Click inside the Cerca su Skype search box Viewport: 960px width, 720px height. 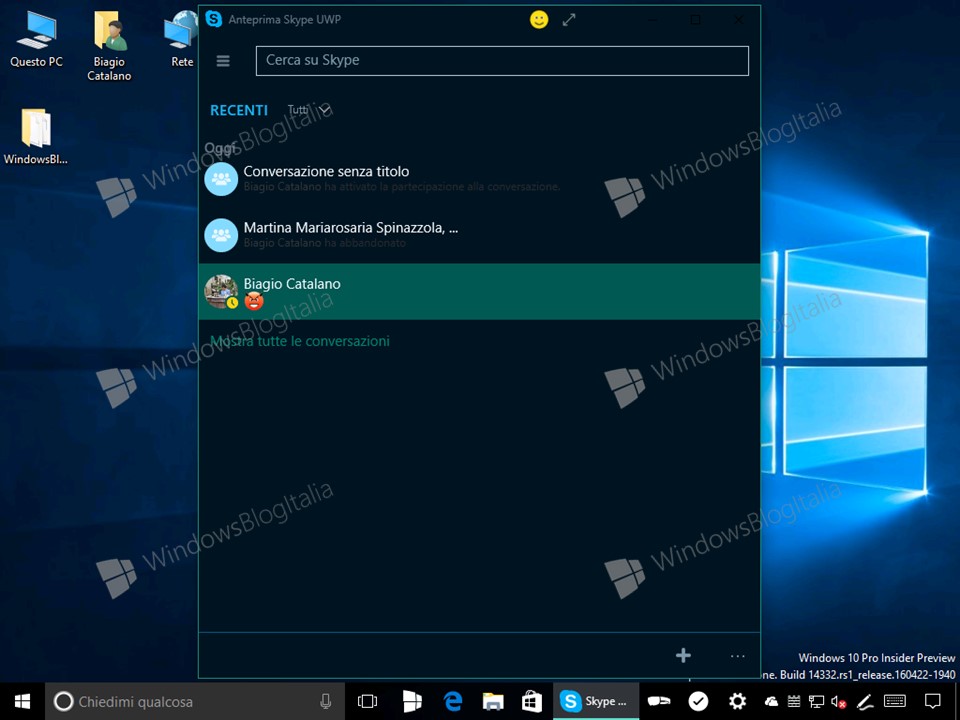tap(502, 61)
